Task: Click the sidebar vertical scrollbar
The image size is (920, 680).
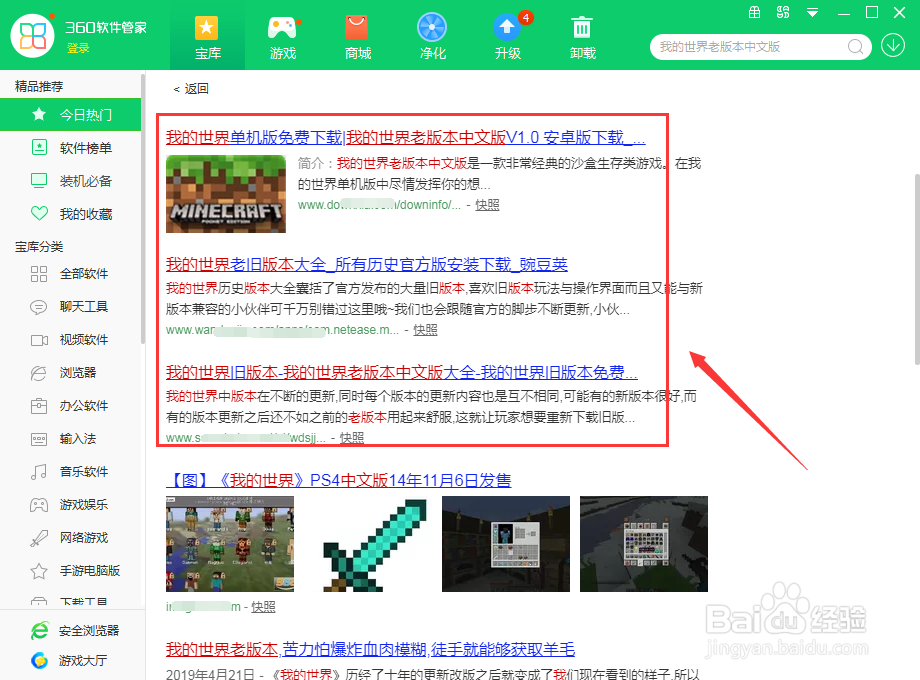Action: [x=143, y=208]
